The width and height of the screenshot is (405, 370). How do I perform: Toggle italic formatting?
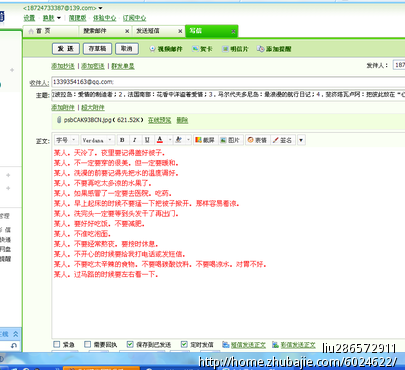click(134, 140)
